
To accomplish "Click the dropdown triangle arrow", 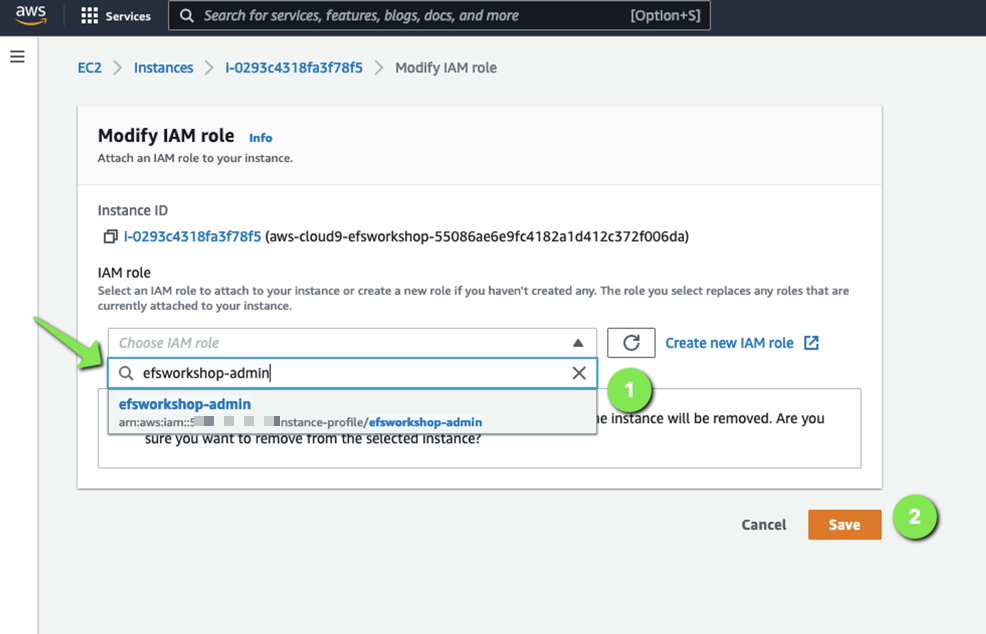I will click(x=578, y=343).
